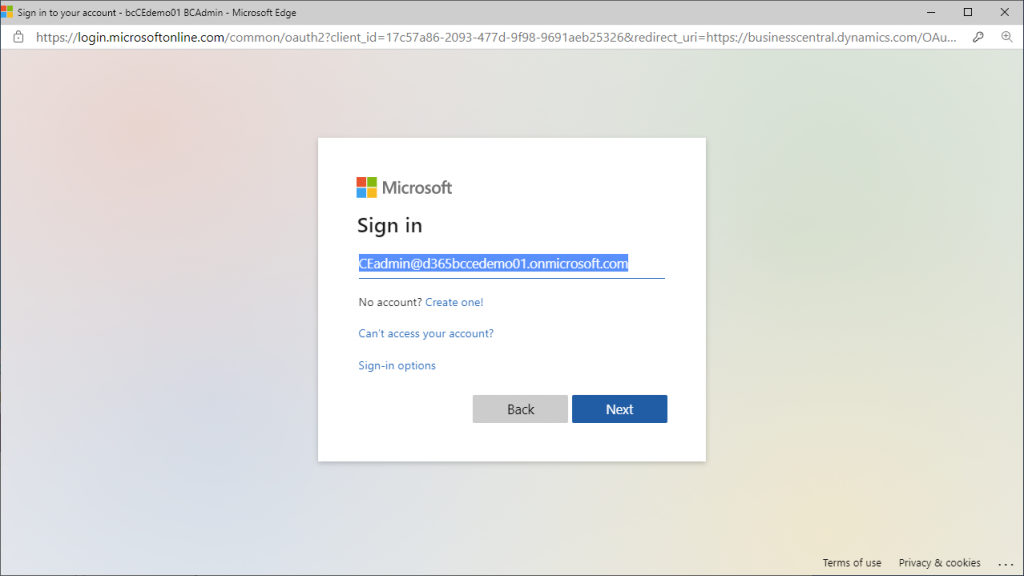Open Terms of use link
1024x576 pixels.
click(852, 562)
